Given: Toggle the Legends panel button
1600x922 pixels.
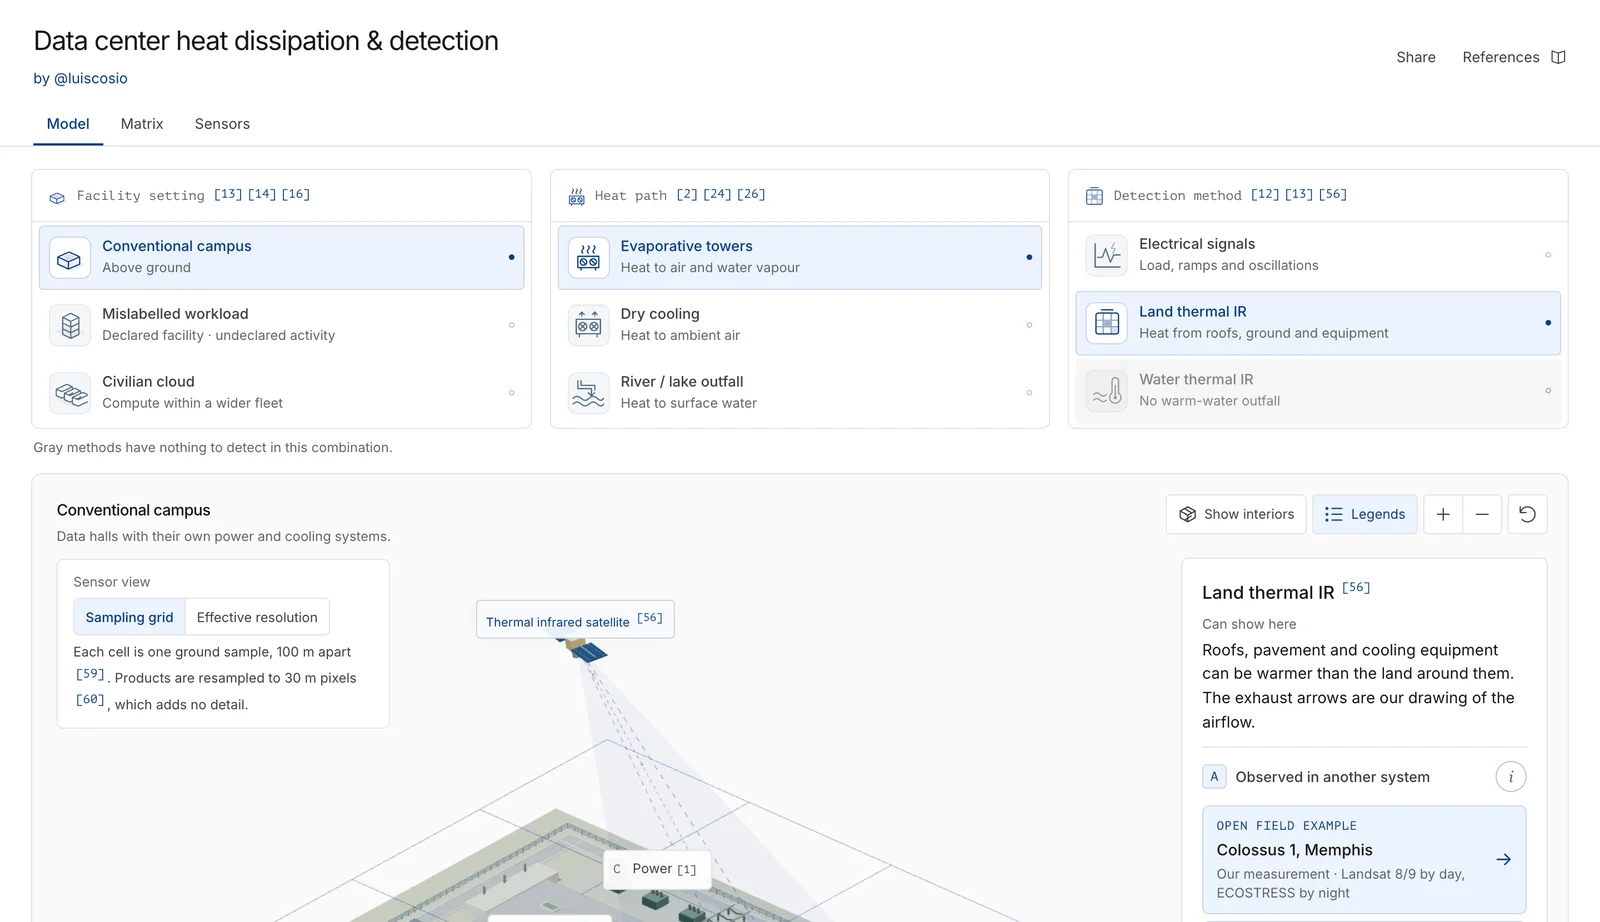Looking at the screenshot, I should [1364, 514].
